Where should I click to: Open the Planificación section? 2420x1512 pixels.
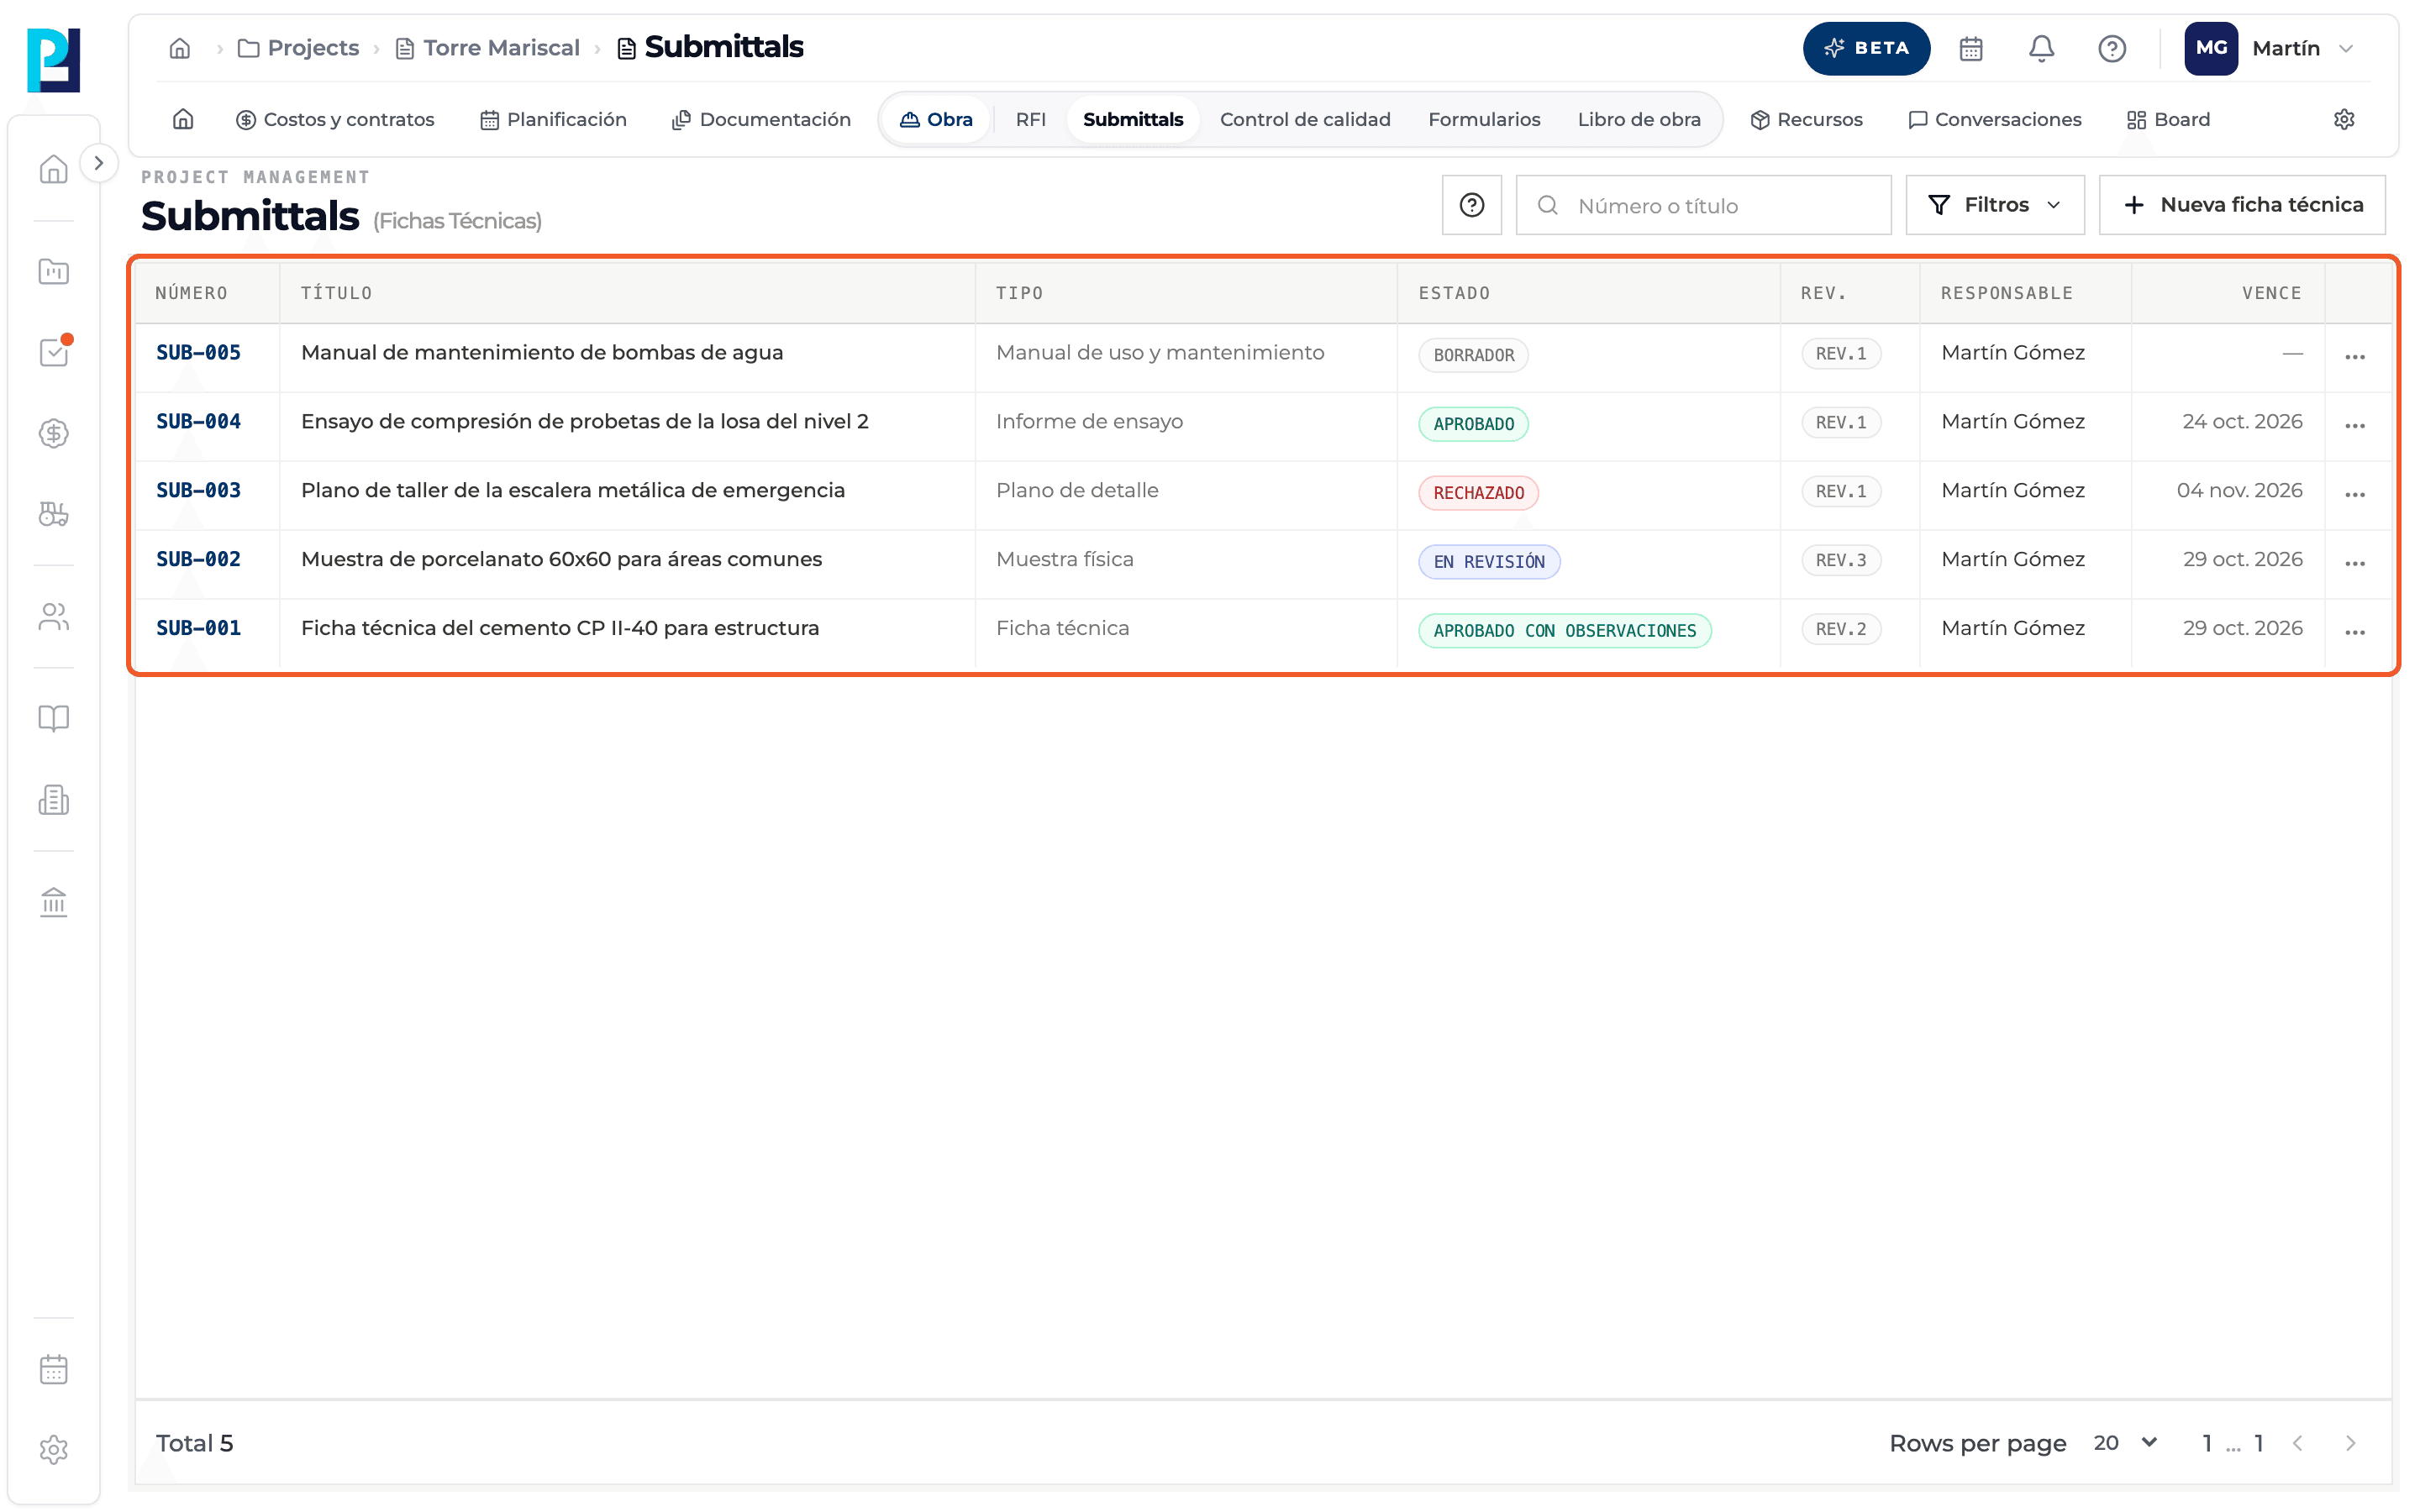click(553, 119)
